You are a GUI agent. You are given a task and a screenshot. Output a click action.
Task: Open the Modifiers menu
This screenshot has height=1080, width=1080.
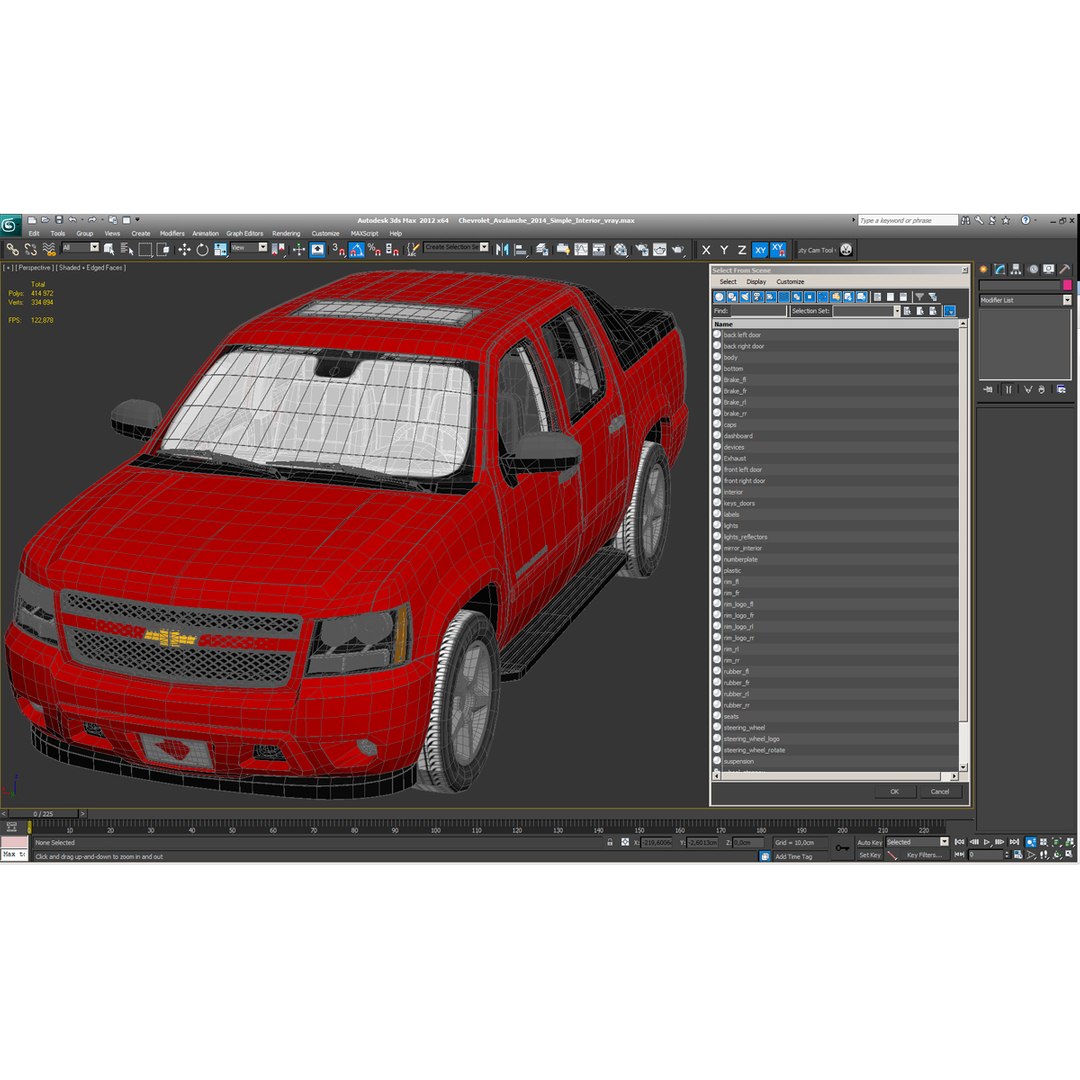pos(172,233)
